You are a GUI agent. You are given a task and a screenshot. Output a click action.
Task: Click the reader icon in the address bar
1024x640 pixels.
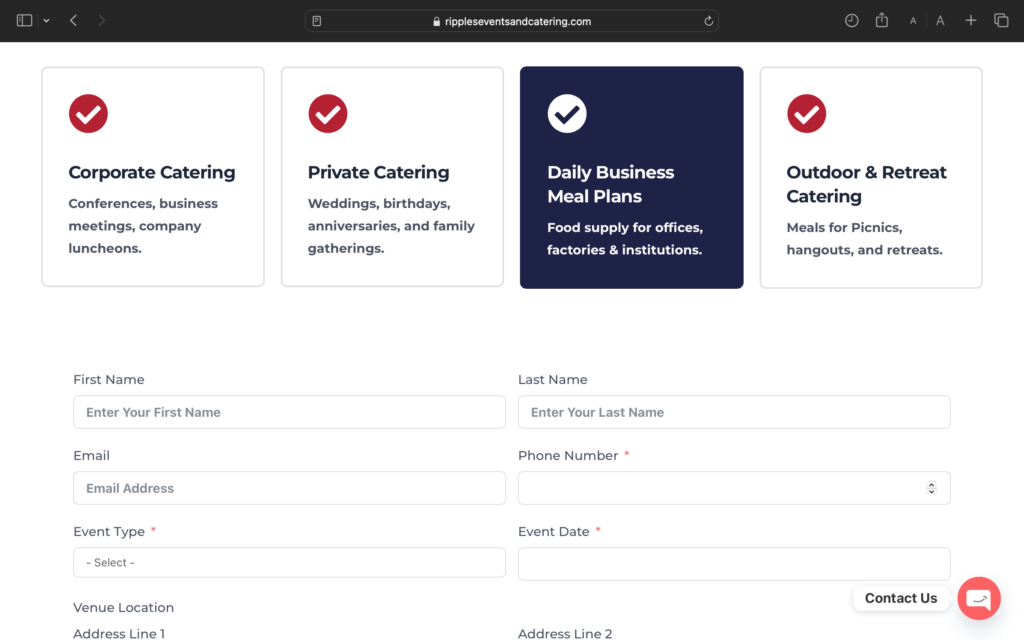pos(319,20)
